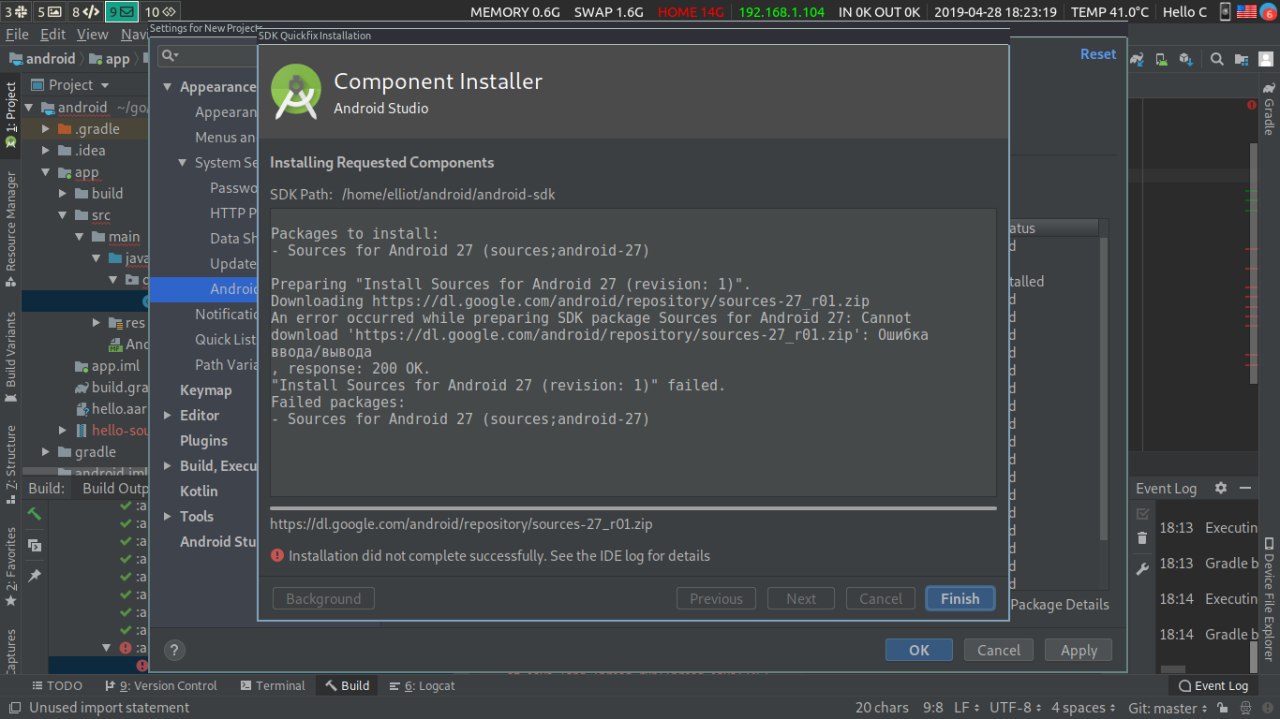Expand the build folder under app
The image size is (1280, 719).
point(62,193)
